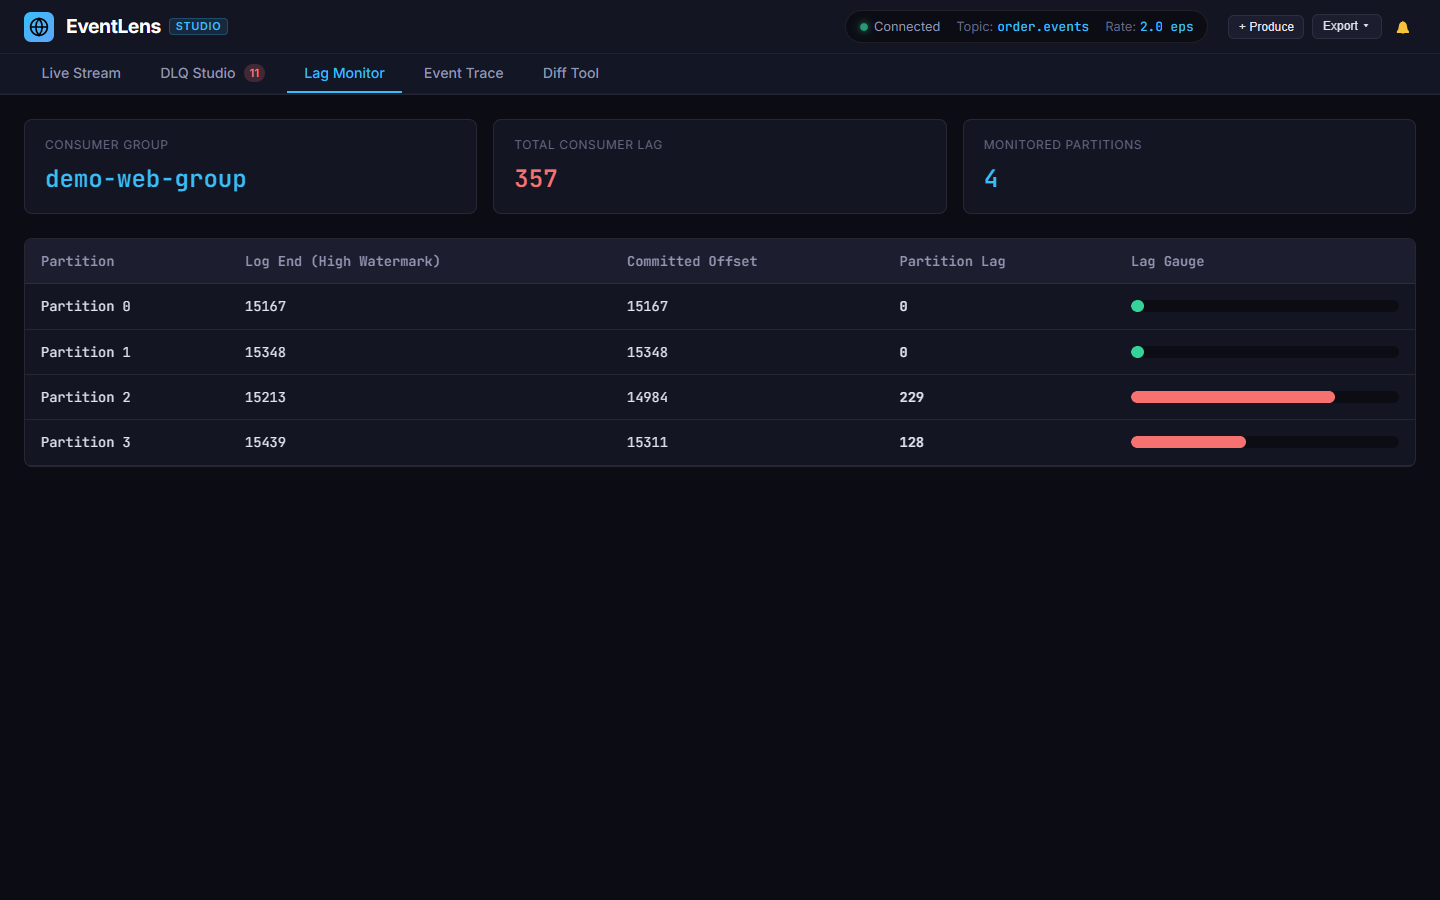Click partition lag value 229
This screenshot has width=1440, height=900.
(x=911, y=397)
